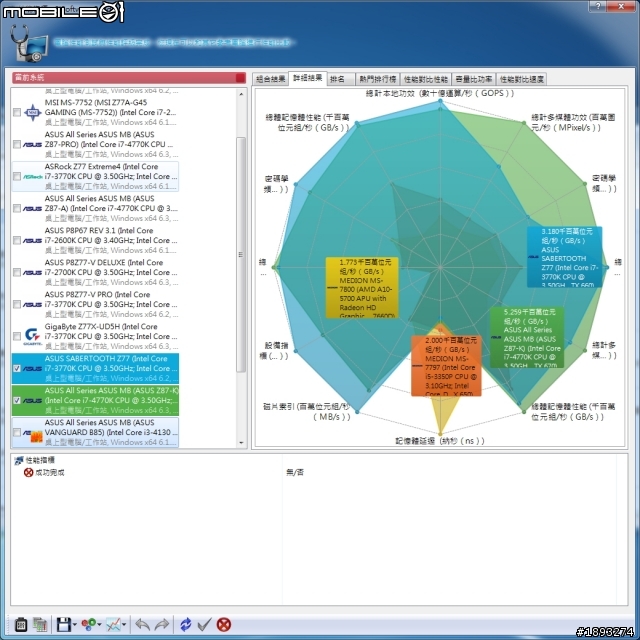Viewport: 640px width, 640px height.
Task: Click the stethoscope monitor application icon
Action: (x=29, y=43)
